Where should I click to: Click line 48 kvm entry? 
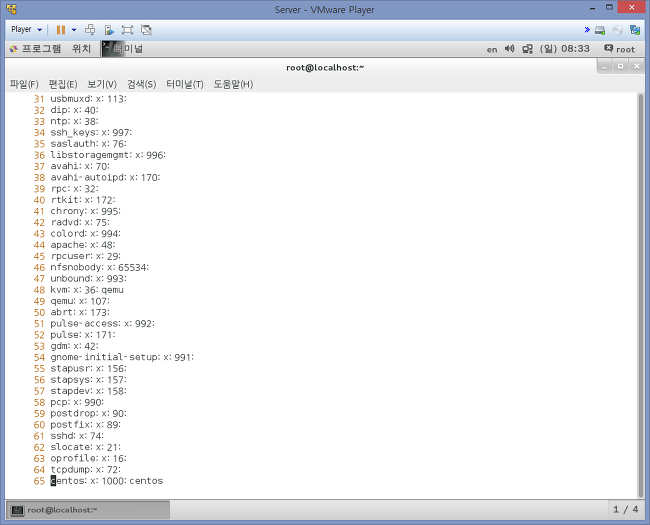tap(87, 289)
